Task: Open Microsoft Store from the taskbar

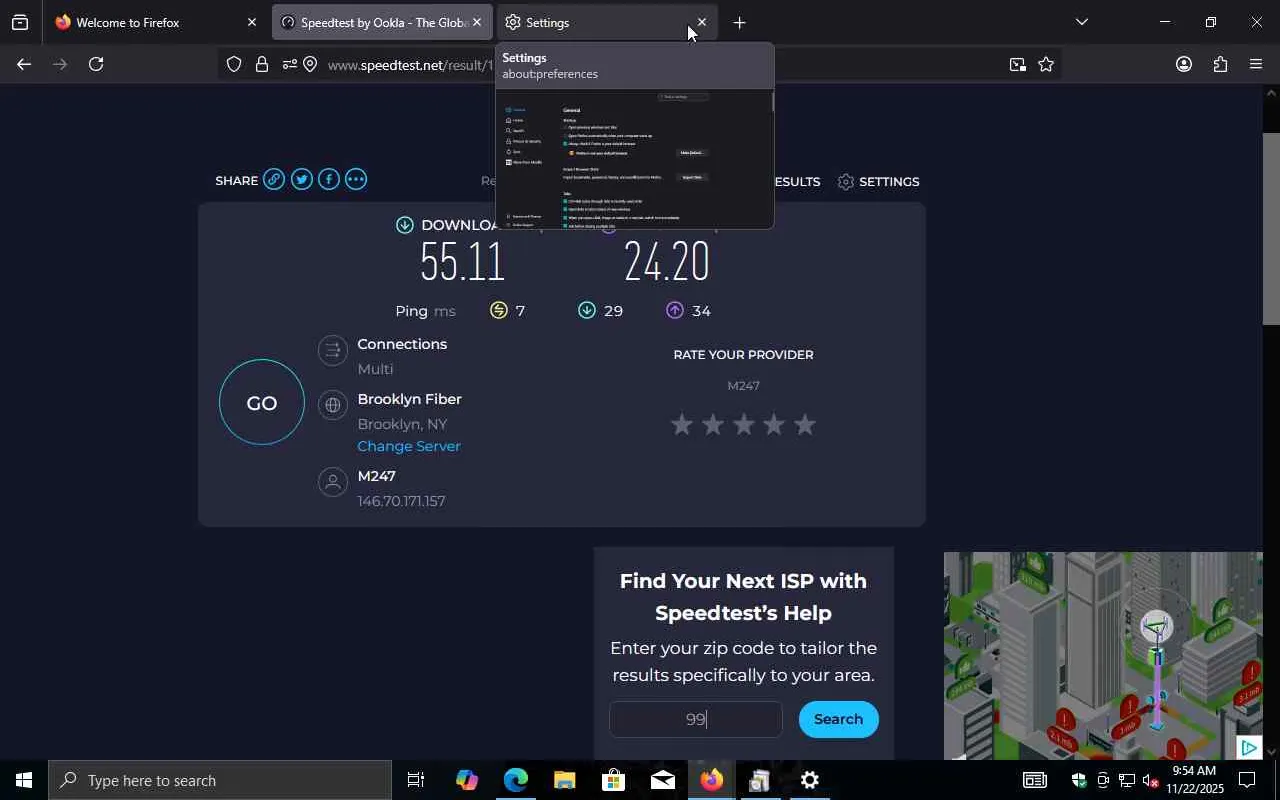Action: point(614,780)
